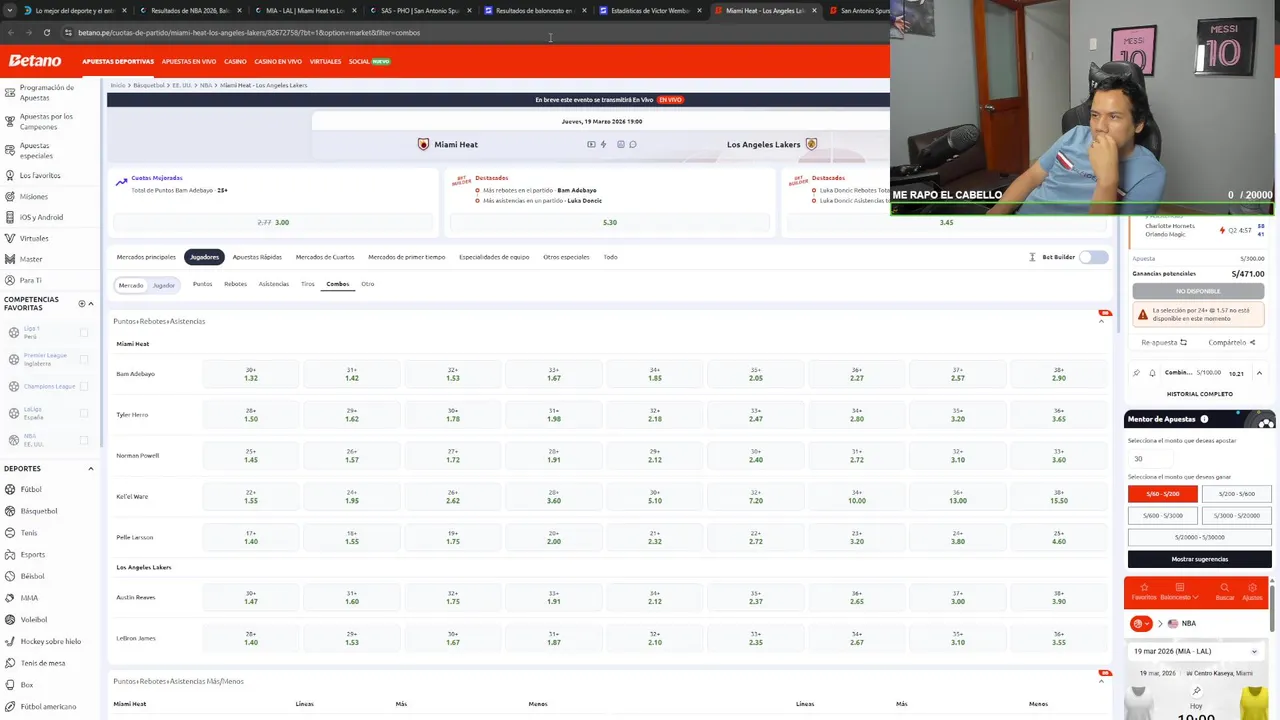Reload the browser page
This screenshot has width=1280, height=720.
(46, 32)
